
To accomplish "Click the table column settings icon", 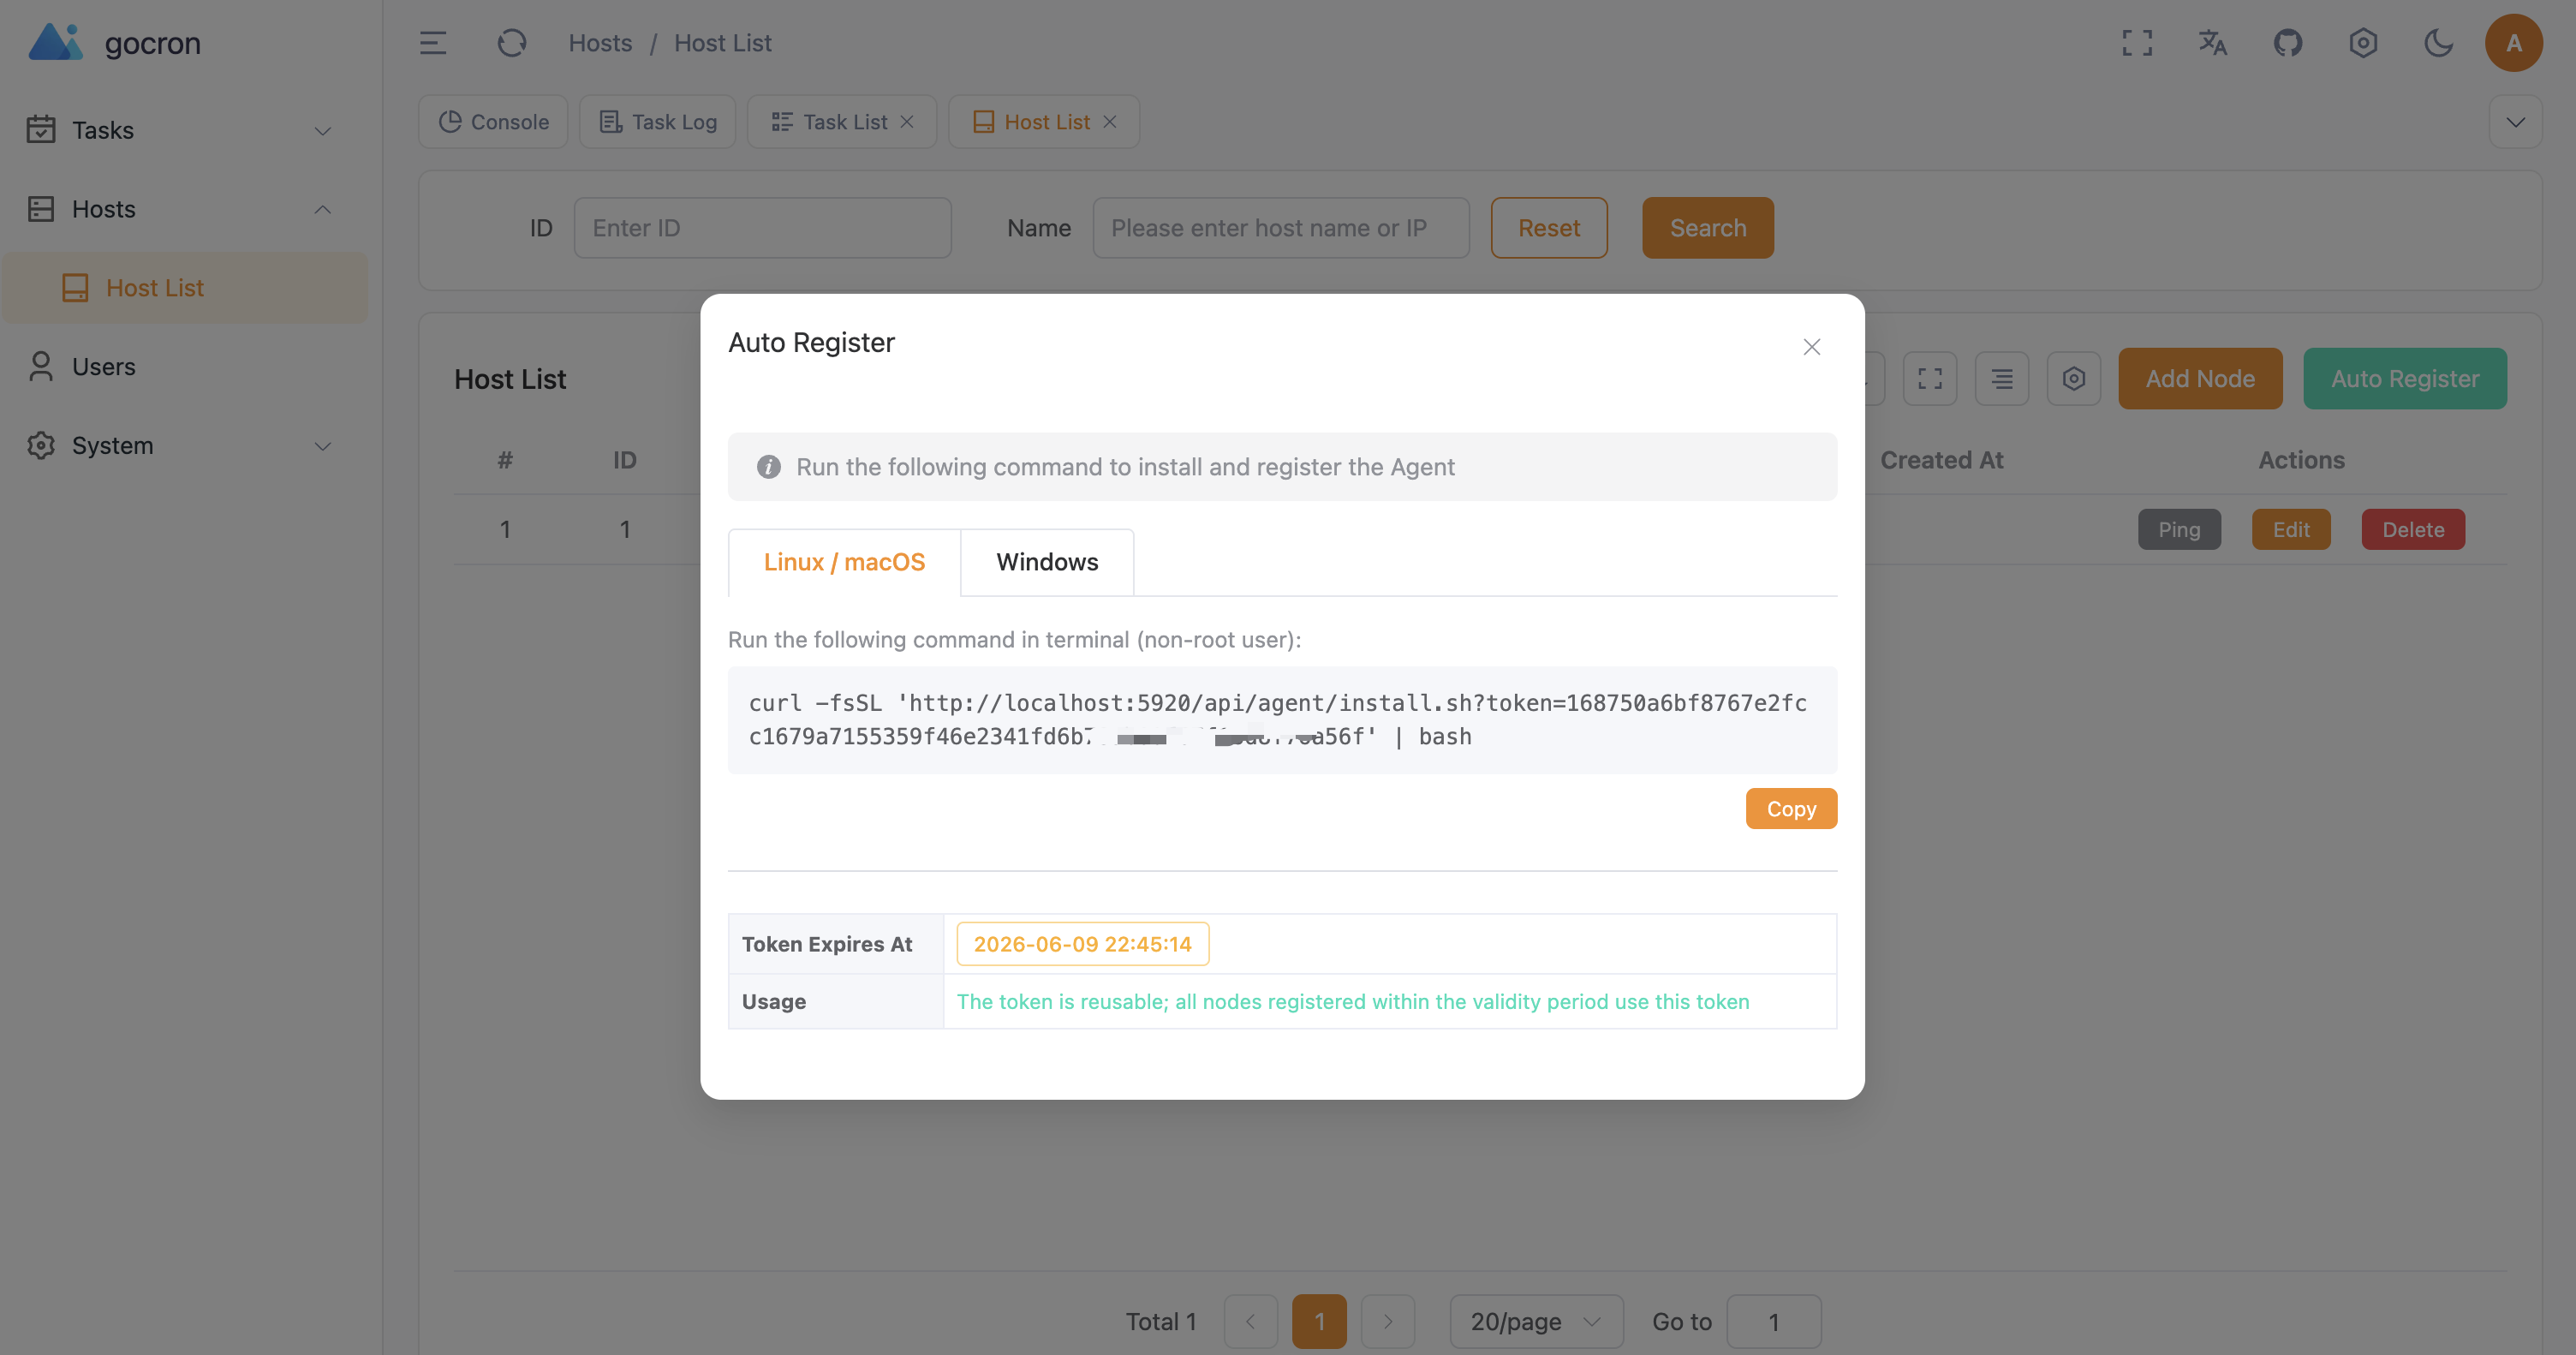I will click(2074, 379).
